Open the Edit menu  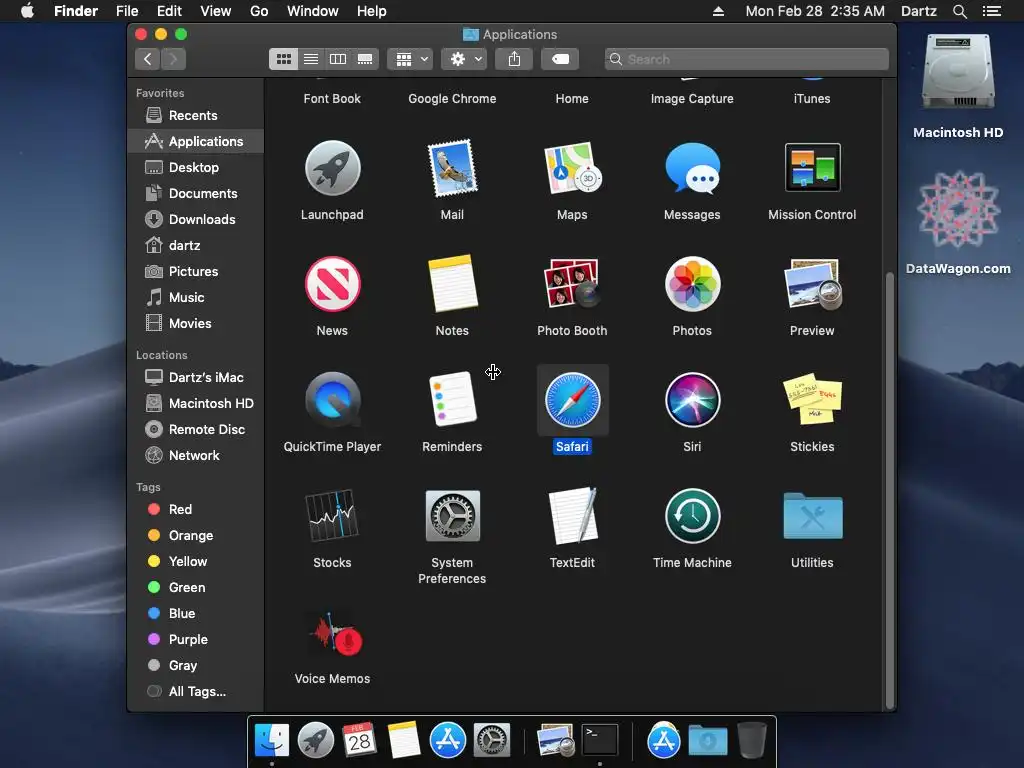169,11
